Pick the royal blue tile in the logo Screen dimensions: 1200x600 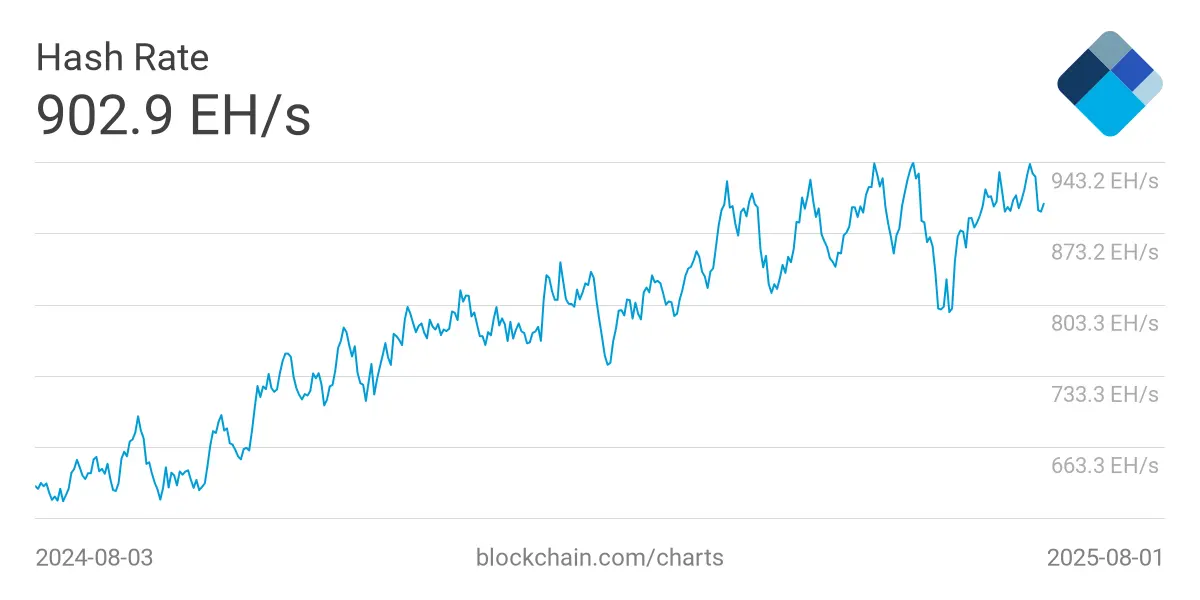1132,69
